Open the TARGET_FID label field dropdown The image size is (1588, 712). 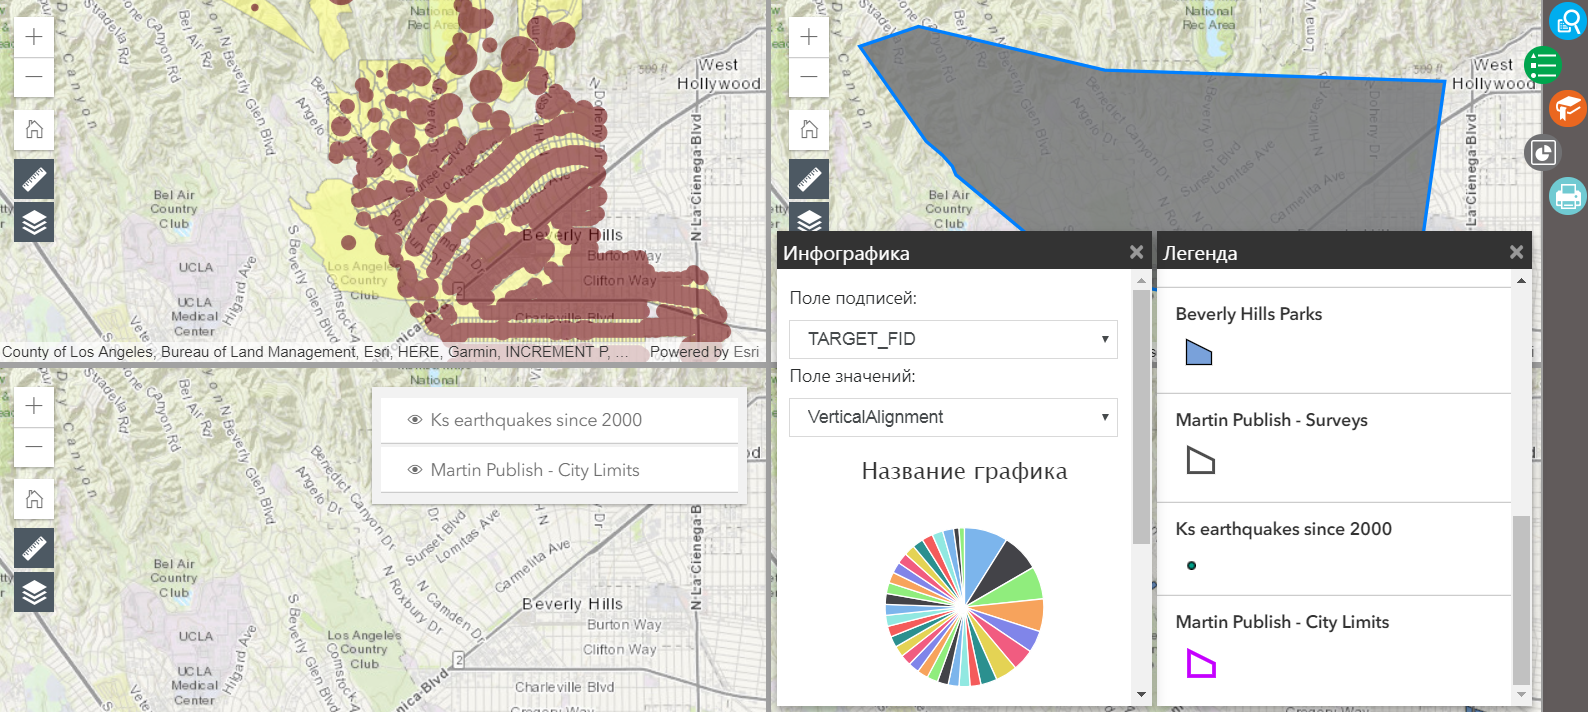pos(952,339)
